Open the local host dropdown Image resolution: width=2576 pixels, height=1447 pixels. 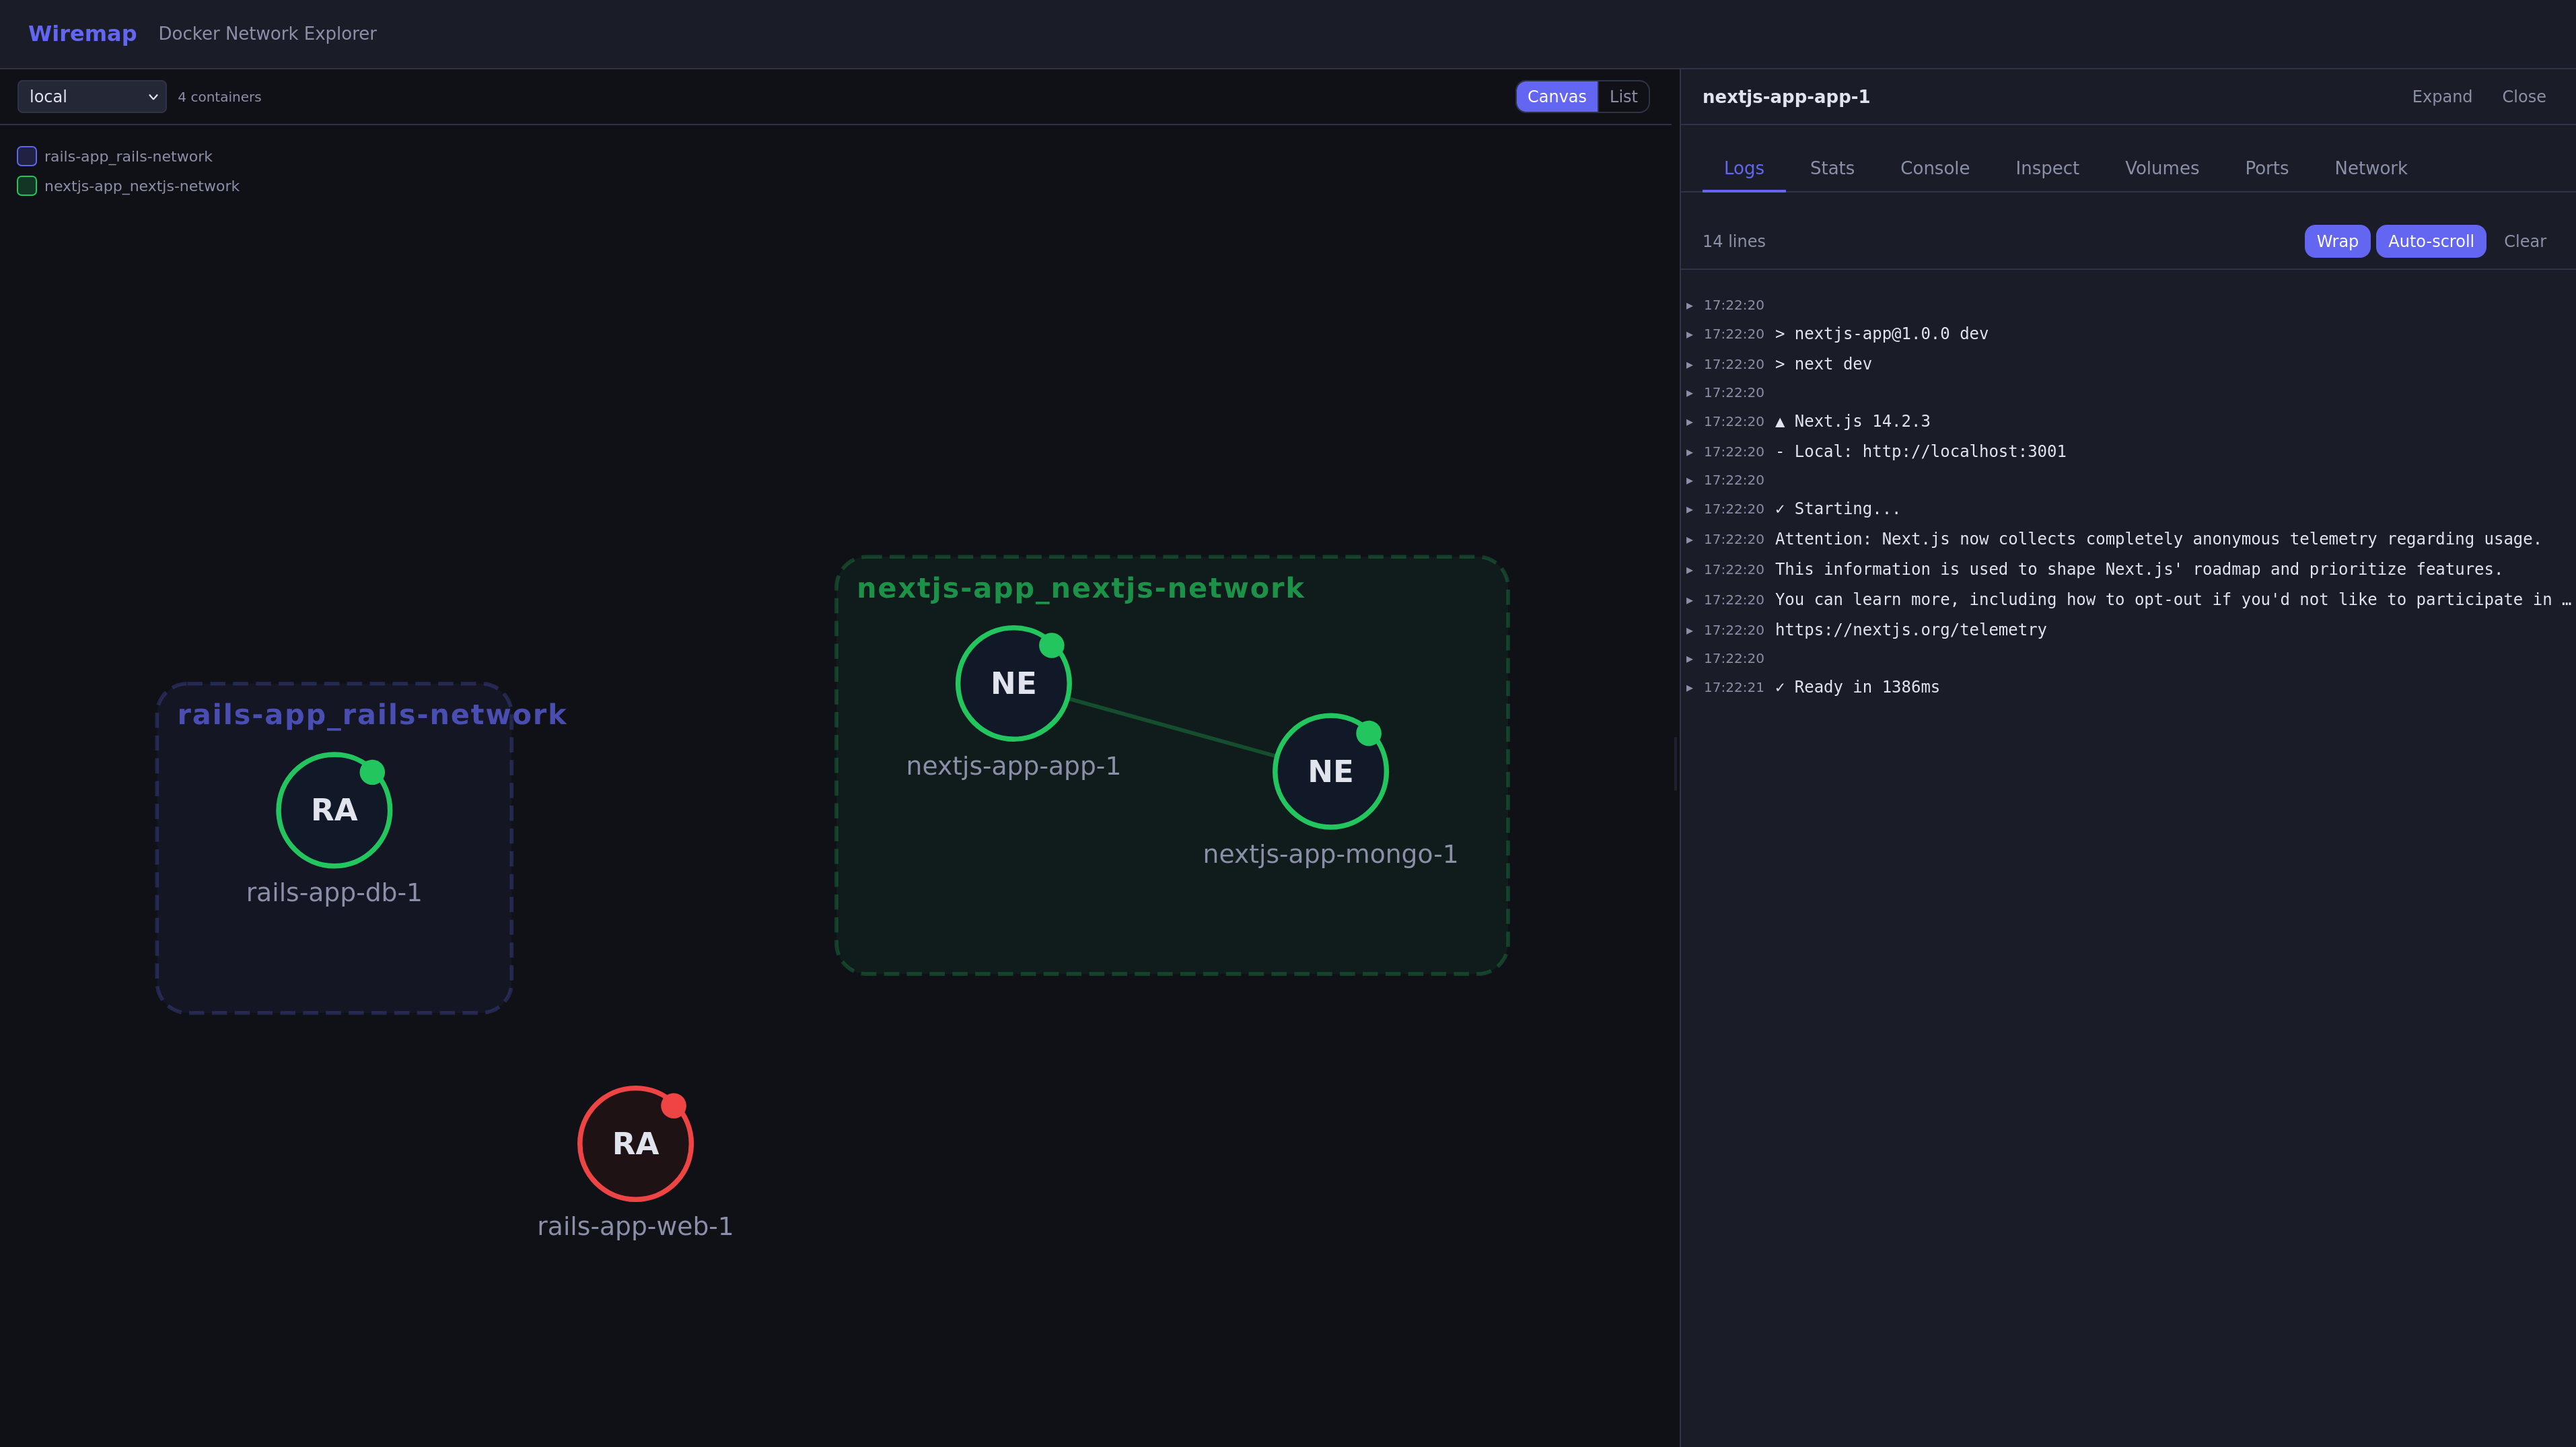[92, 97]
